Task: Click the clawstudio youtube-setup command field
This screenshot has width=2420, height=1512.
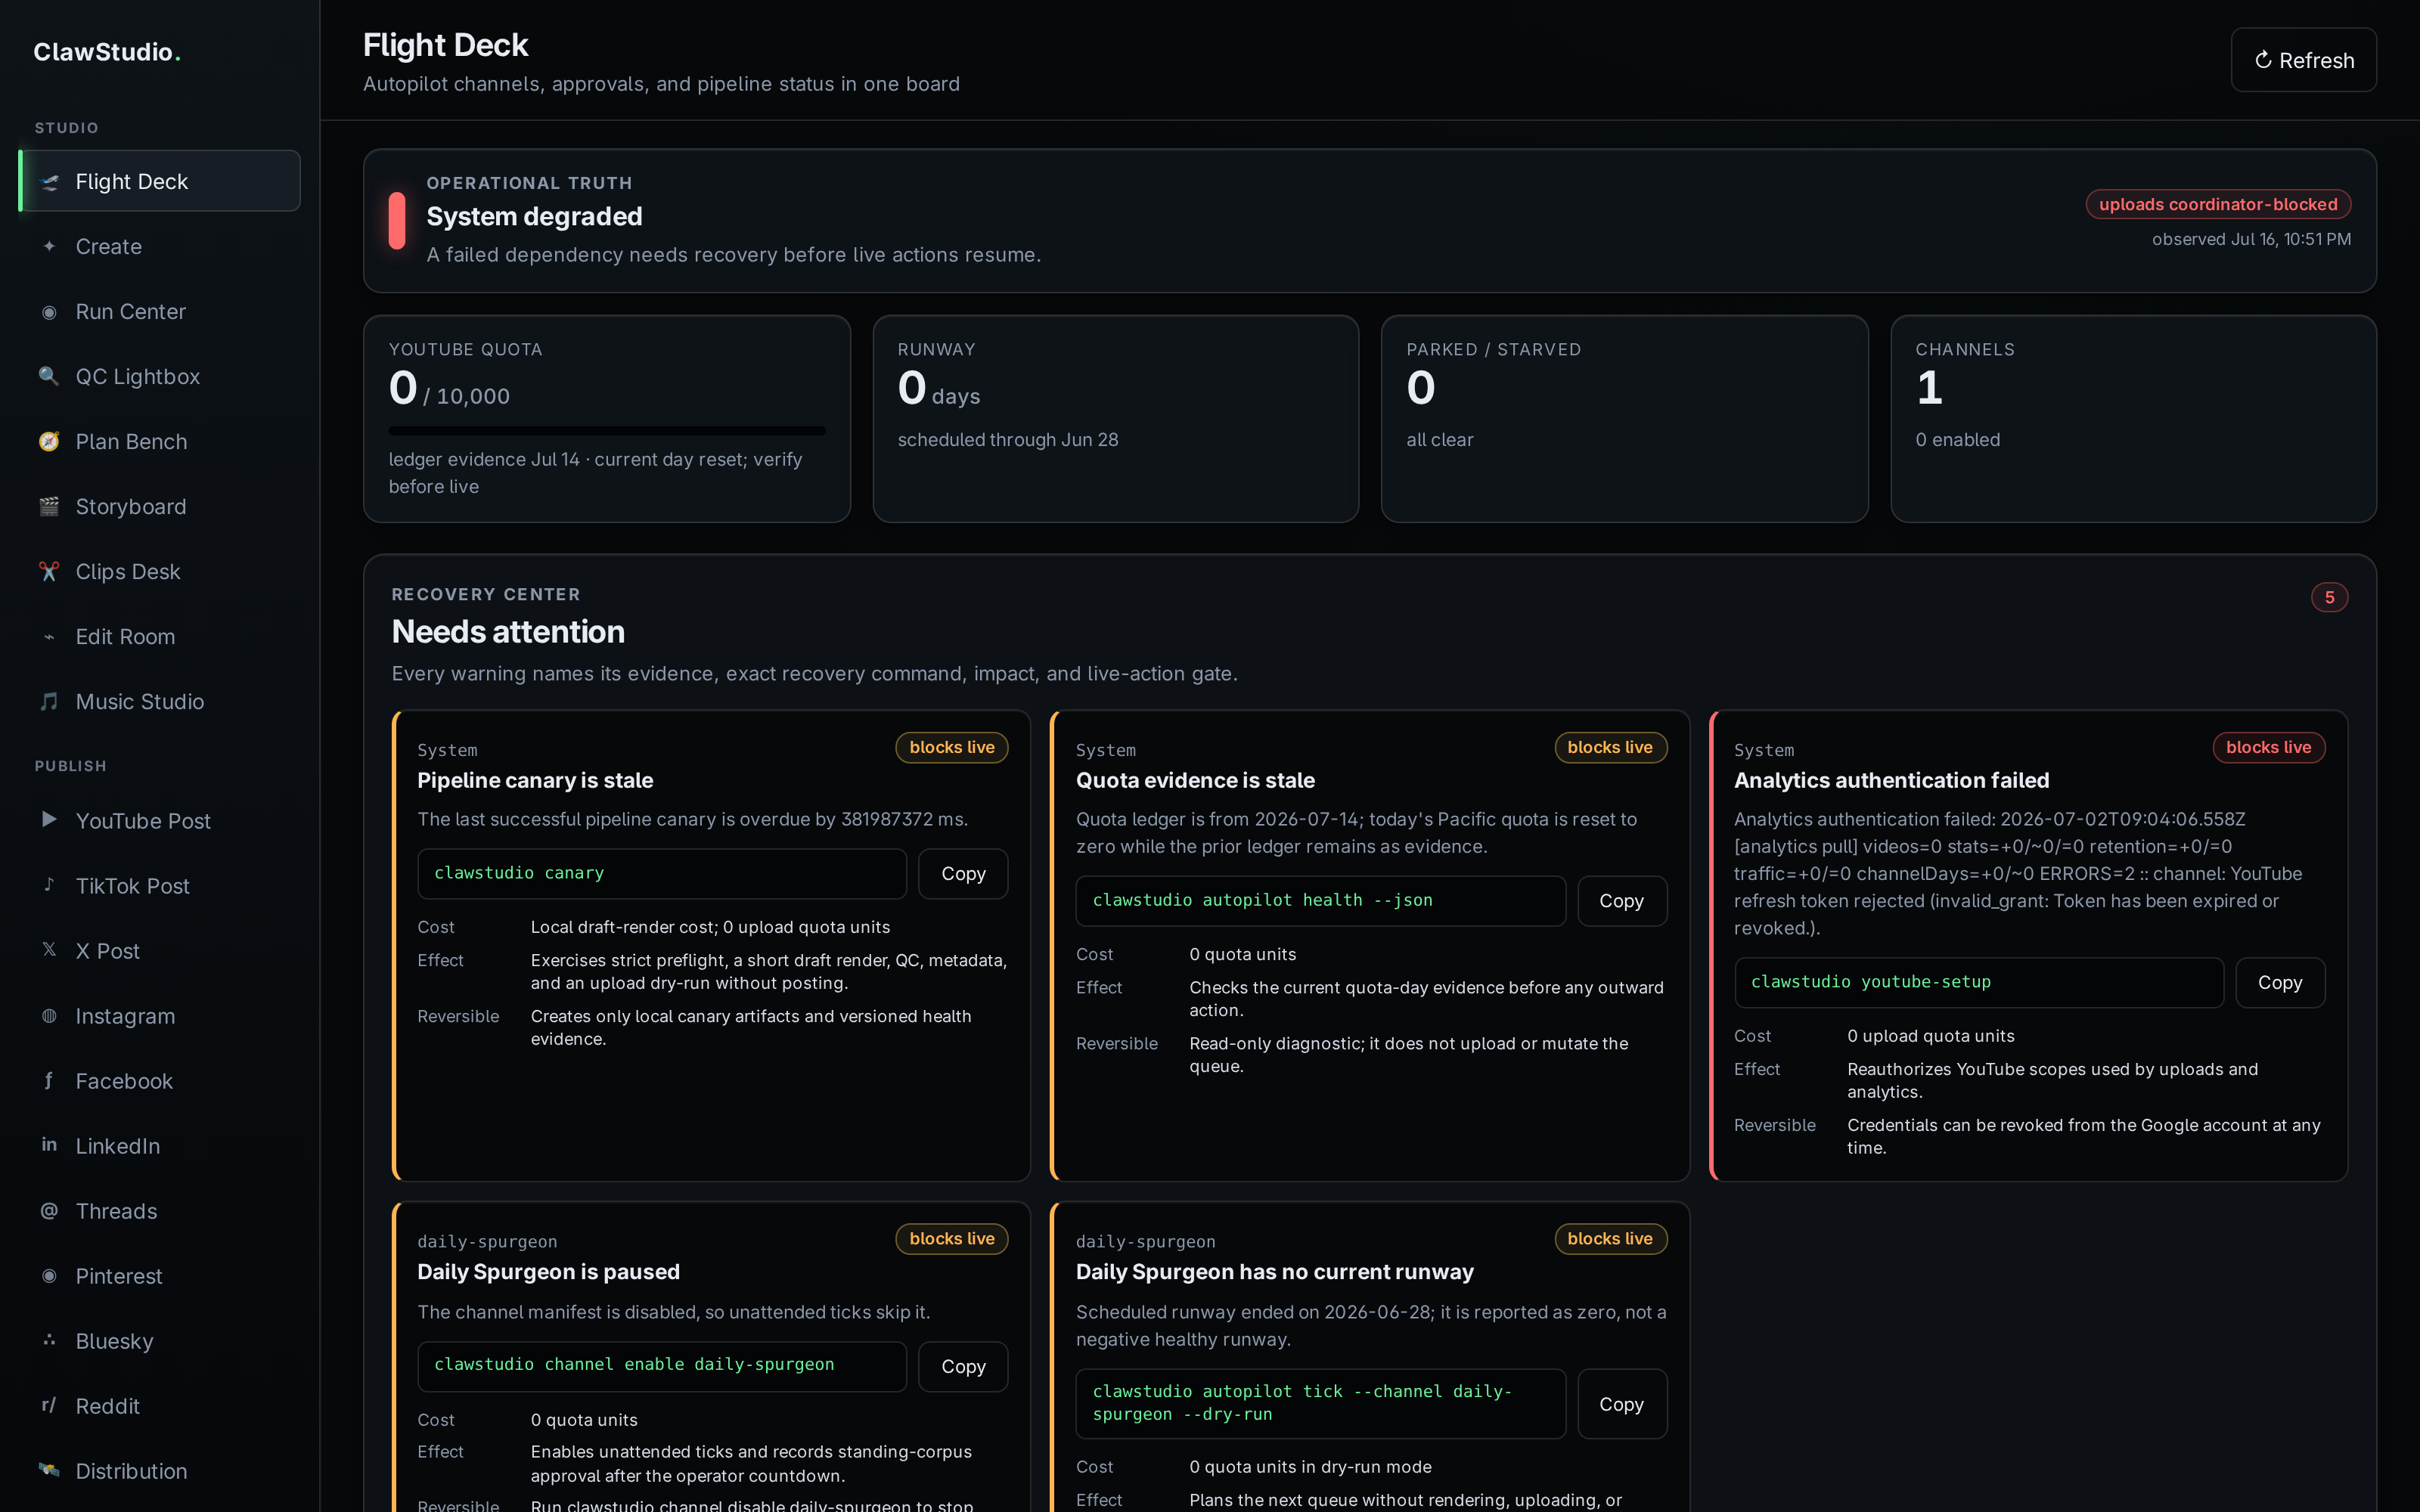Action: 1979,983
